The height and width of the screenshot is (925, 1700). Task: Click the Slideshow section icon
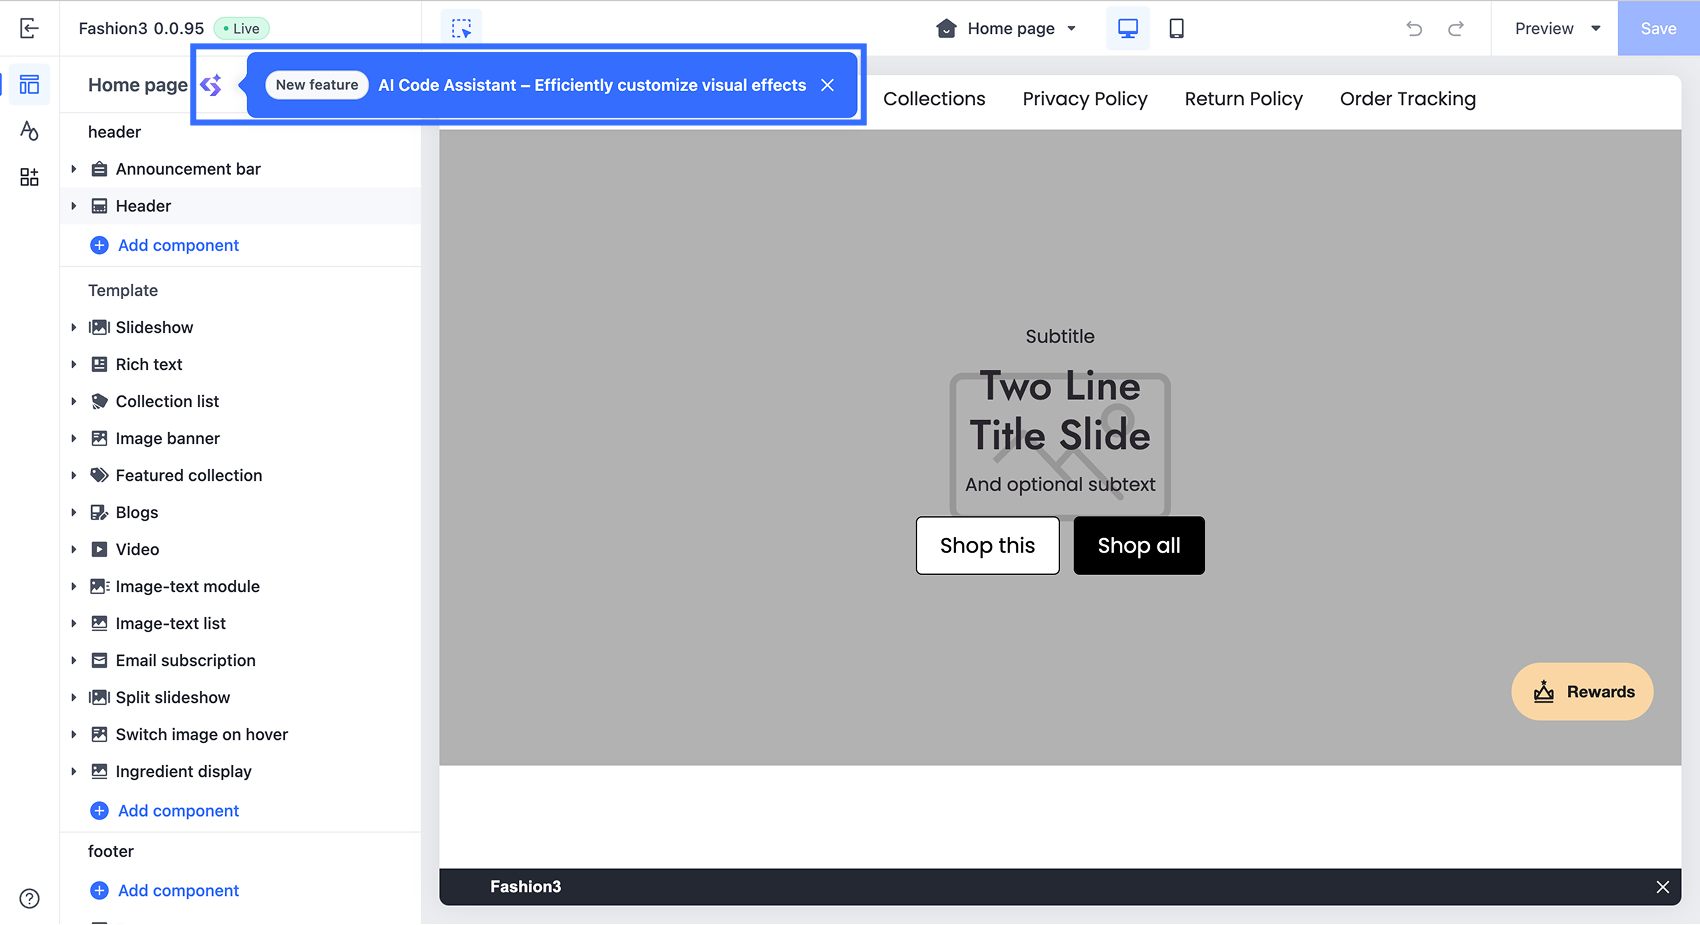point(99,327)
